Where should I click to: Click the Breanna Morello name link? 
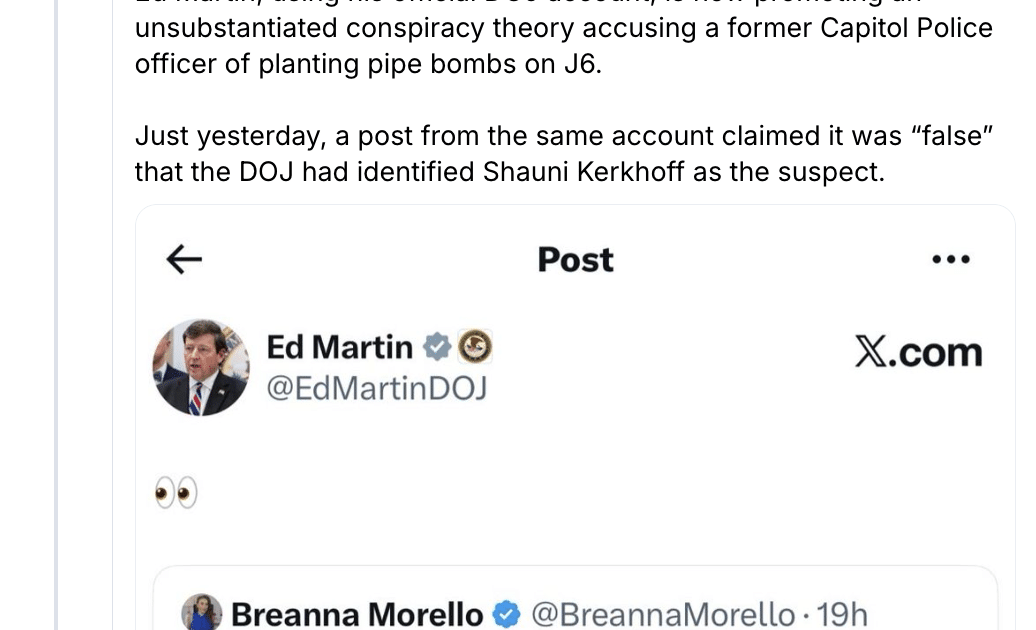[357, 614]
